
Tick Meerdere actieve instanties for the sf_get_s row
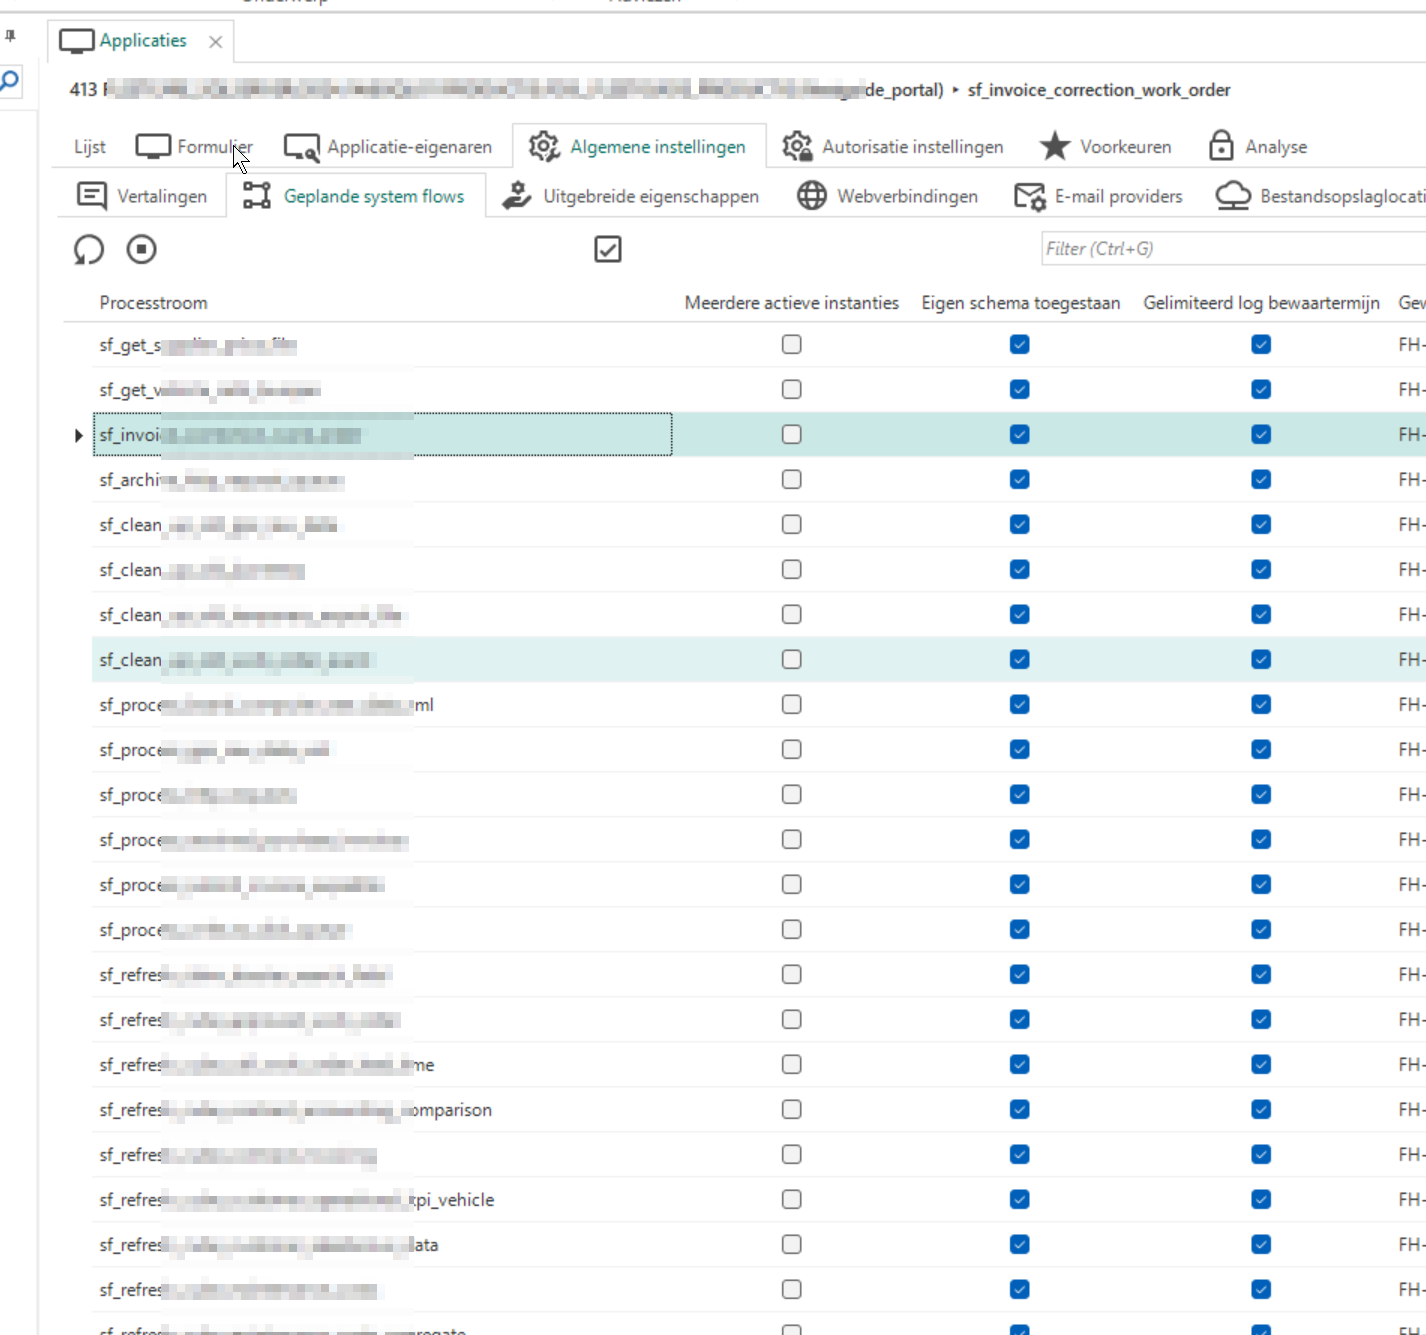coord(792,345)
